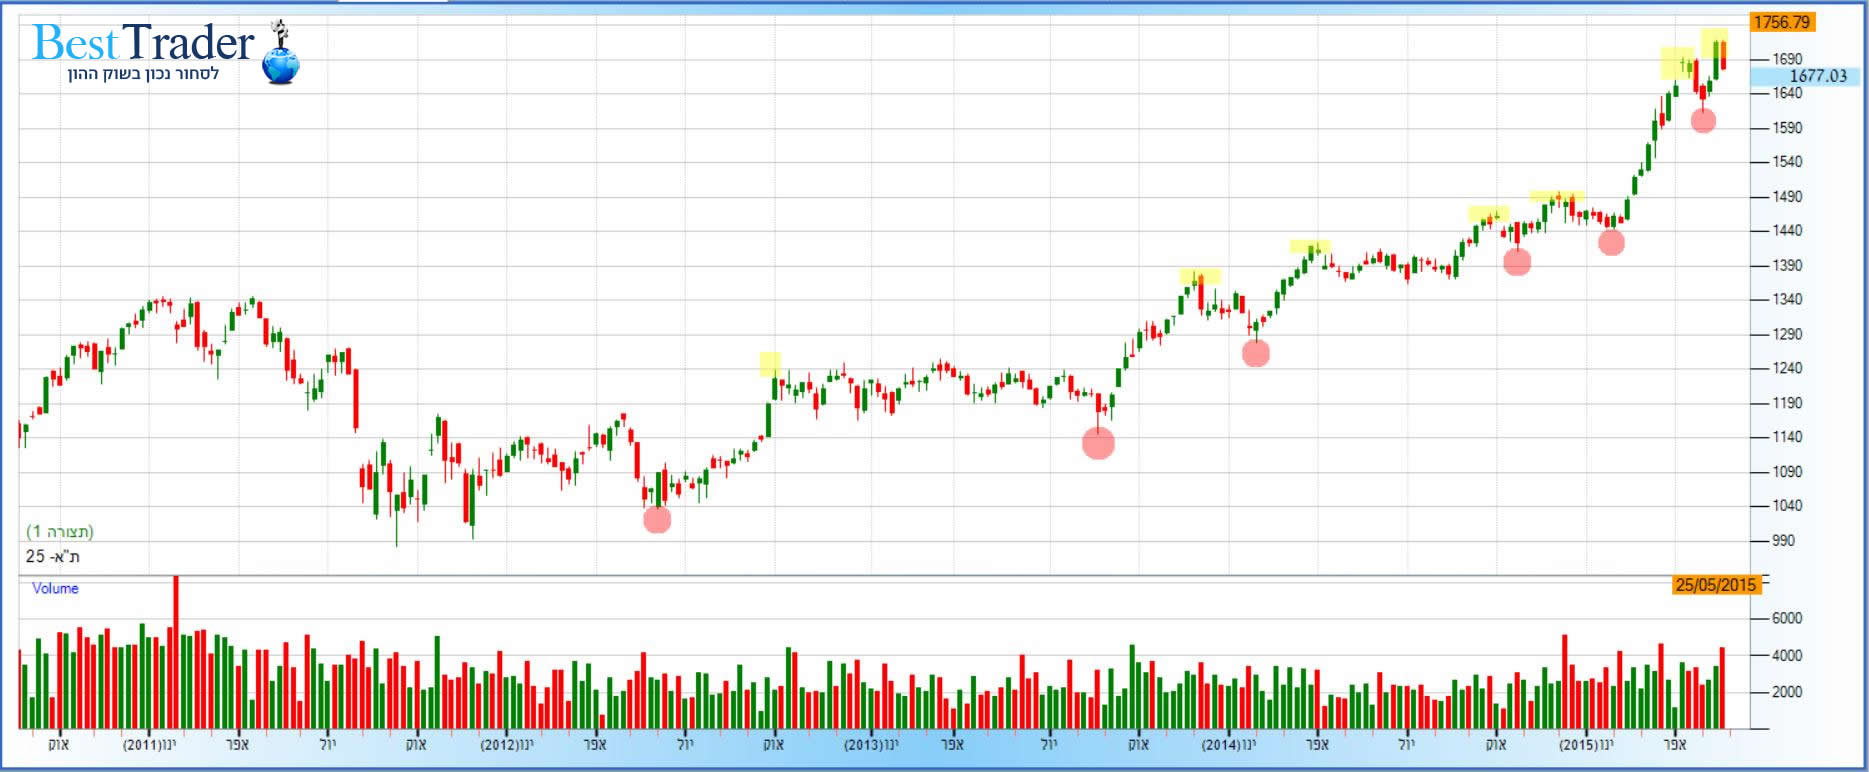Click the ת"א- 25 index name label
The height and width of the screenshot is (772, 1869).
(x=53, y=556)
